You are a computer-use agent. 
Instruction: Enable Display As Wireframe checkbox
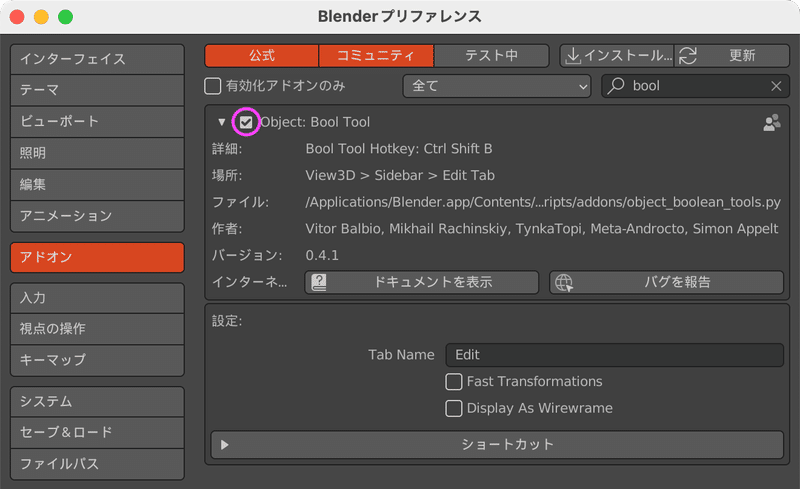click(x=454, y=408)
